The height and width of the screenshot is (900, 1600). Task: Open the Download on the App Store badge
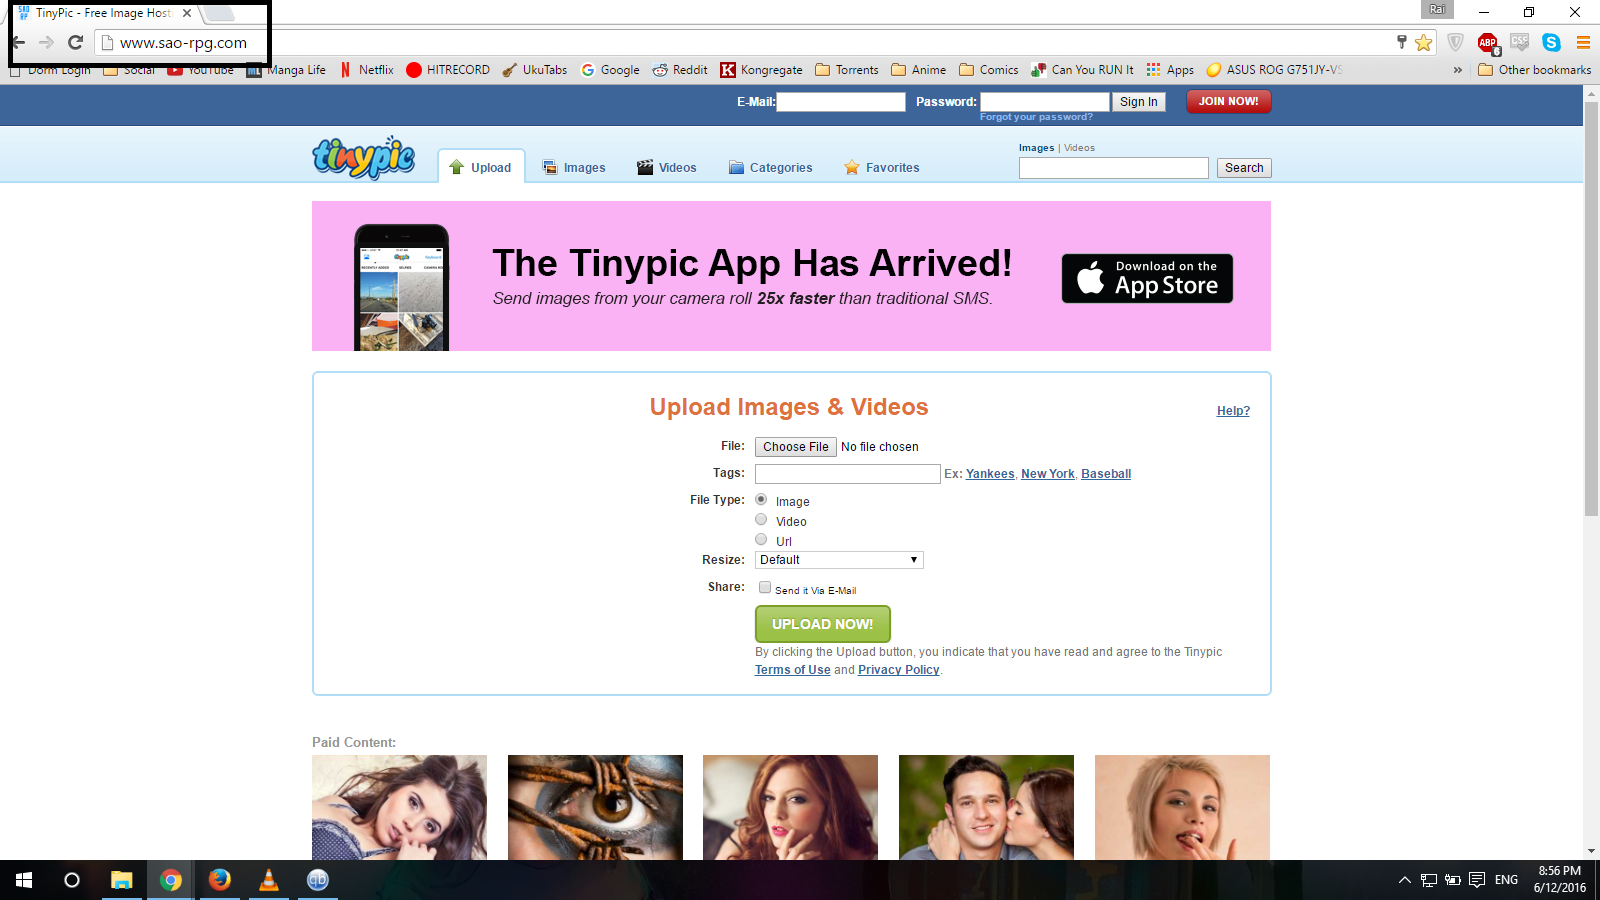pos(1147,278)
